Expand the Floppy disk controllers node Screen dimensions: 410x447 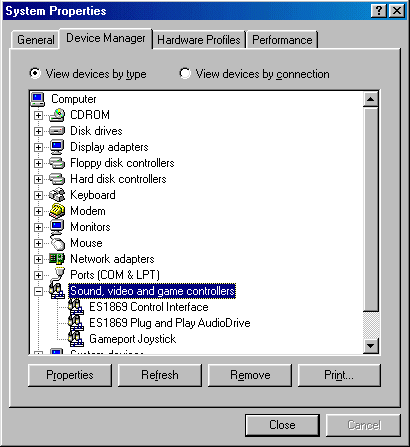[38, 163]
